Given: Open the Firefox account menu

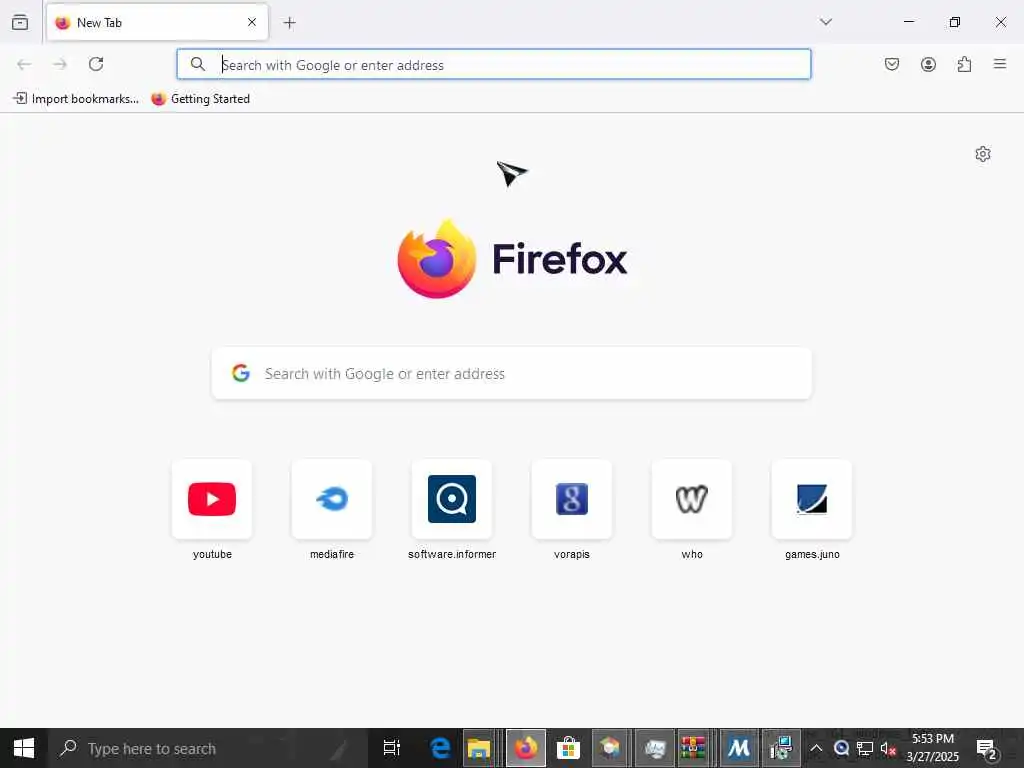Looking at the screenshot, I should click(x=928, y=64).
